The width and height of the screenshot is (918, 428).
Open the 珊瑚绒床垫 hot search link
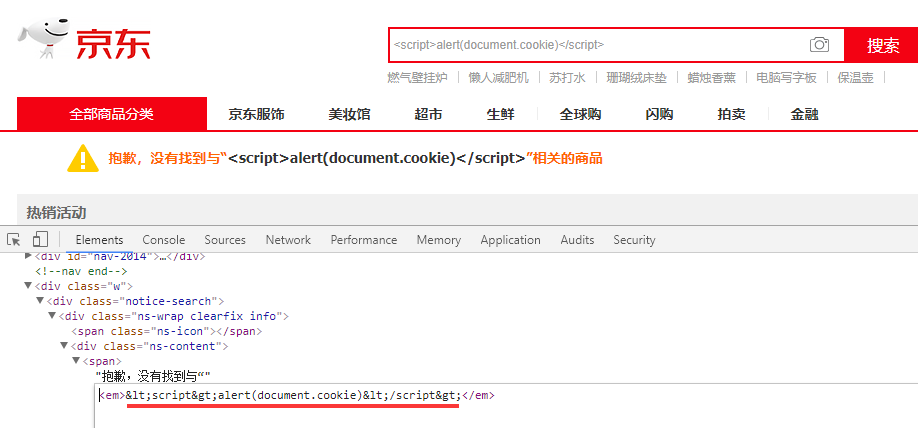coord(636,77)
